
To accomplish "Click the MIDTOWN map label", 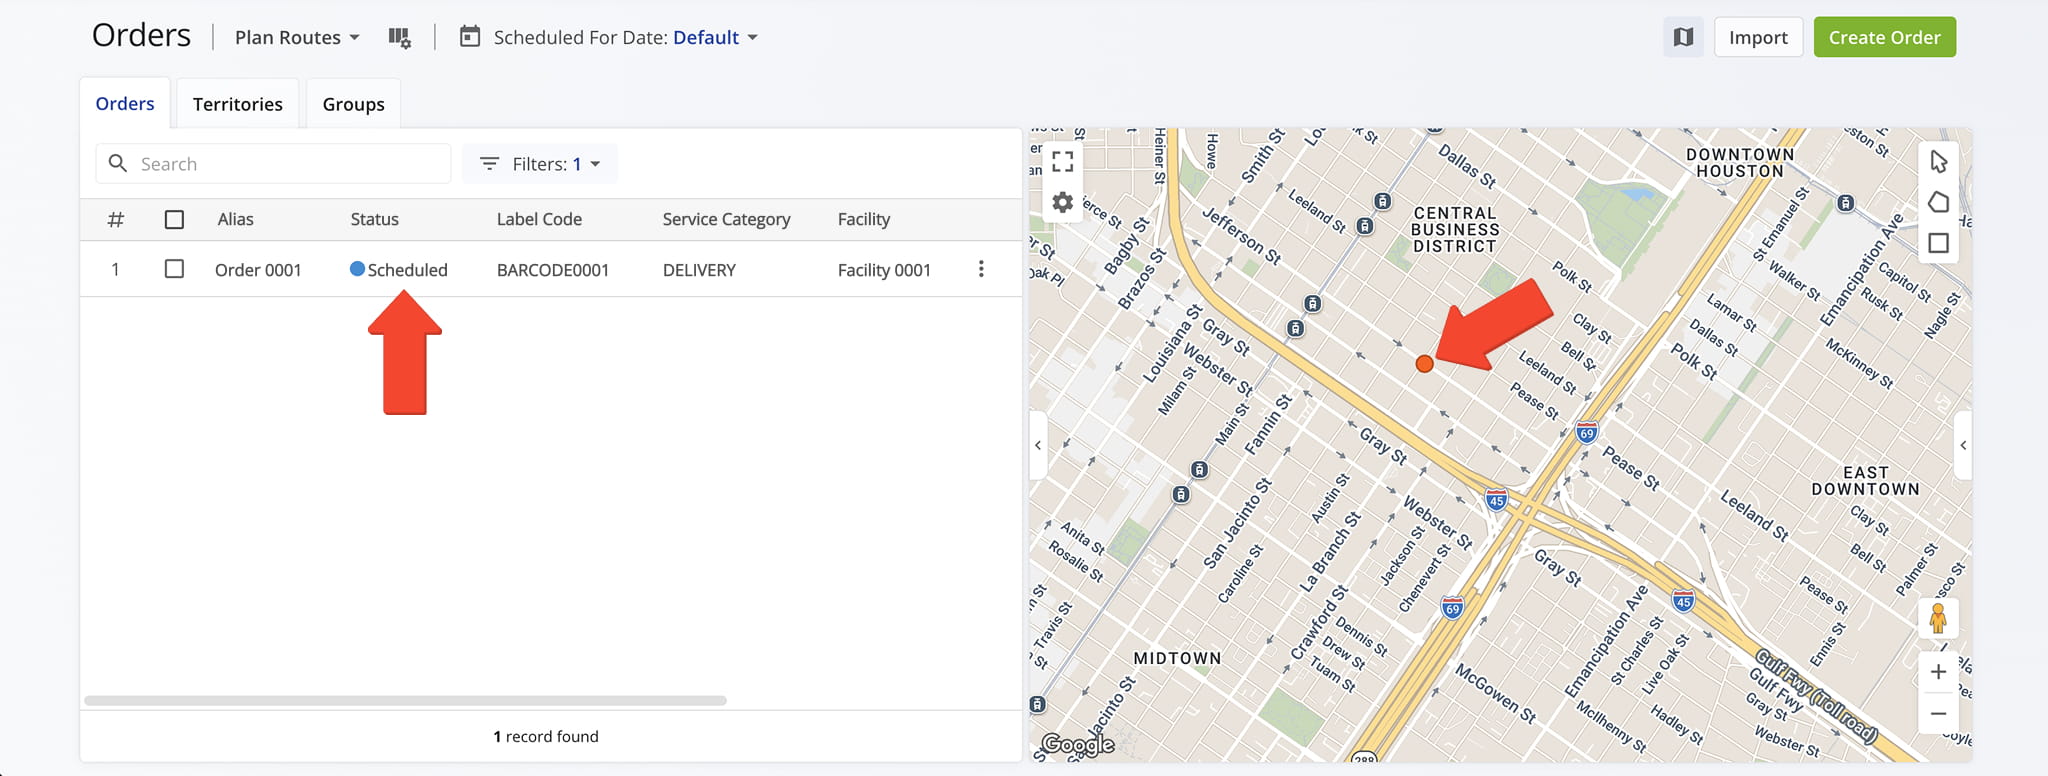I will point(1177,658).
